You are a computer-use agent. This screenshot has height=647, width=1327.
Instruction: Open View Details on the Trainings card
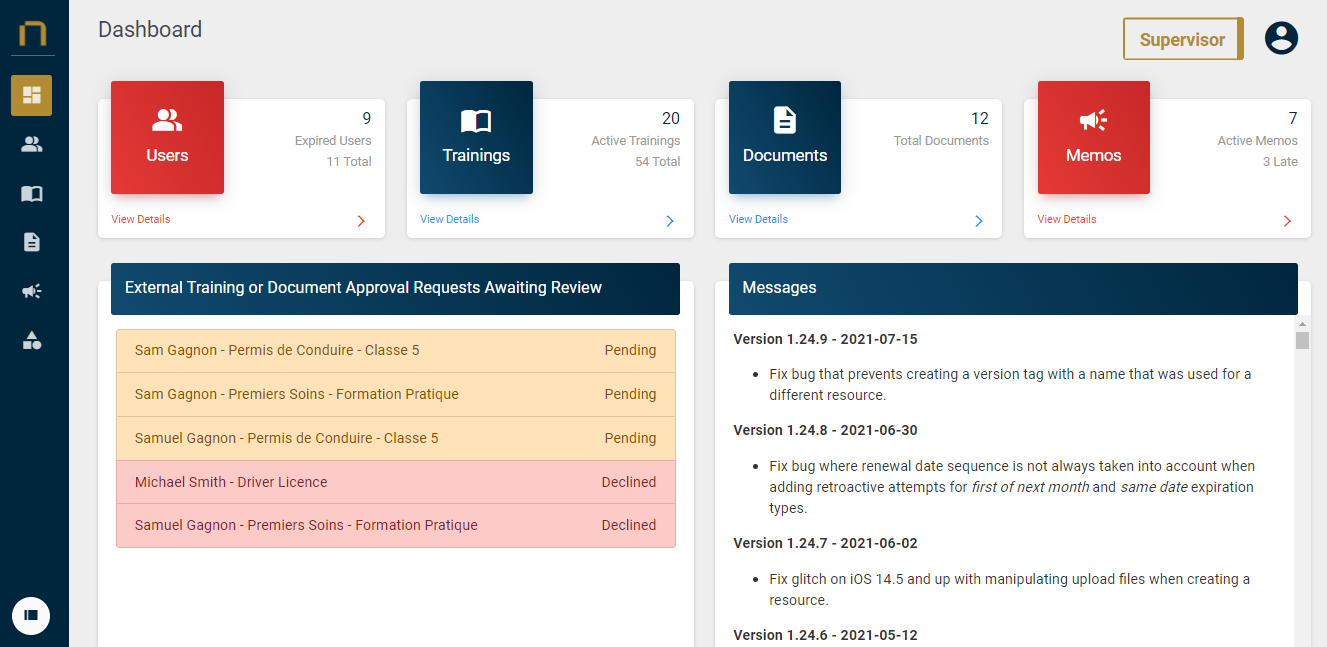449,219
